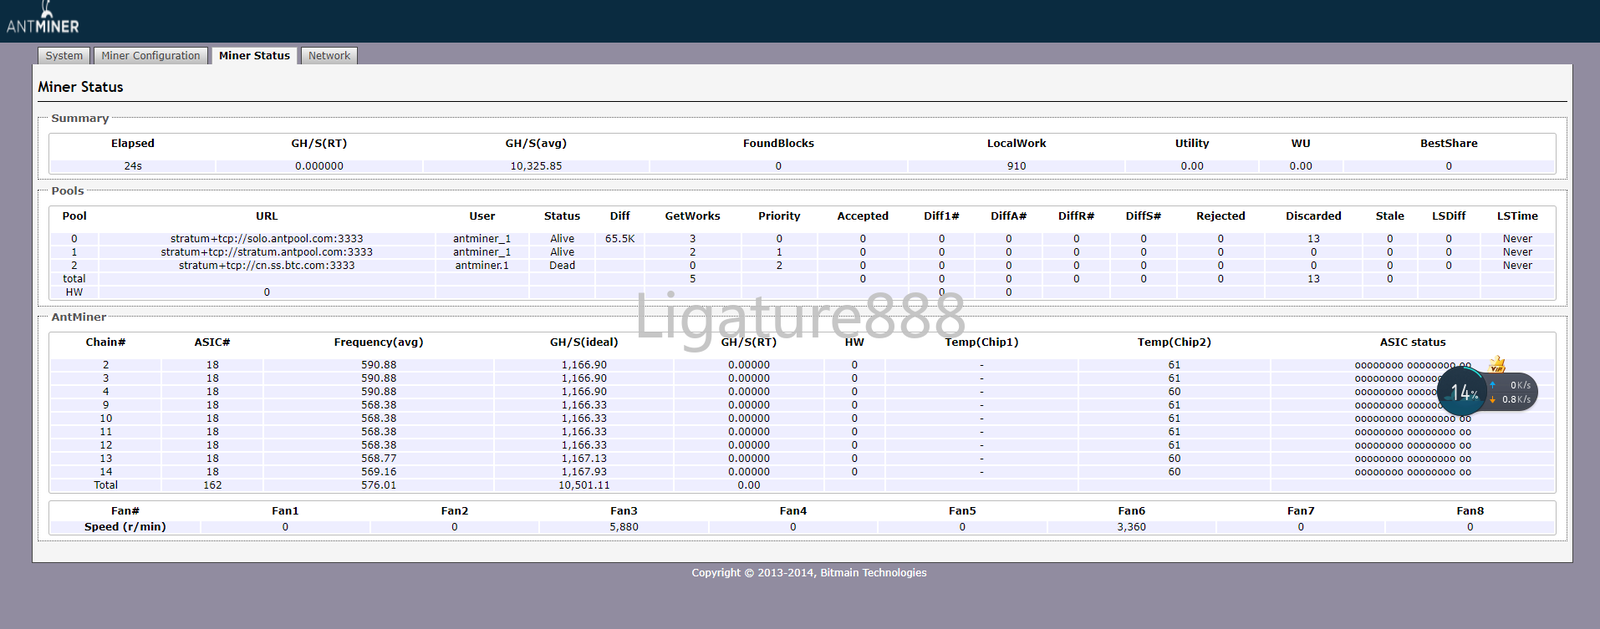
Task: Click the pool URL stratum+tcp://cn.ss.btc.com:3333
Action: click(267, 265)
